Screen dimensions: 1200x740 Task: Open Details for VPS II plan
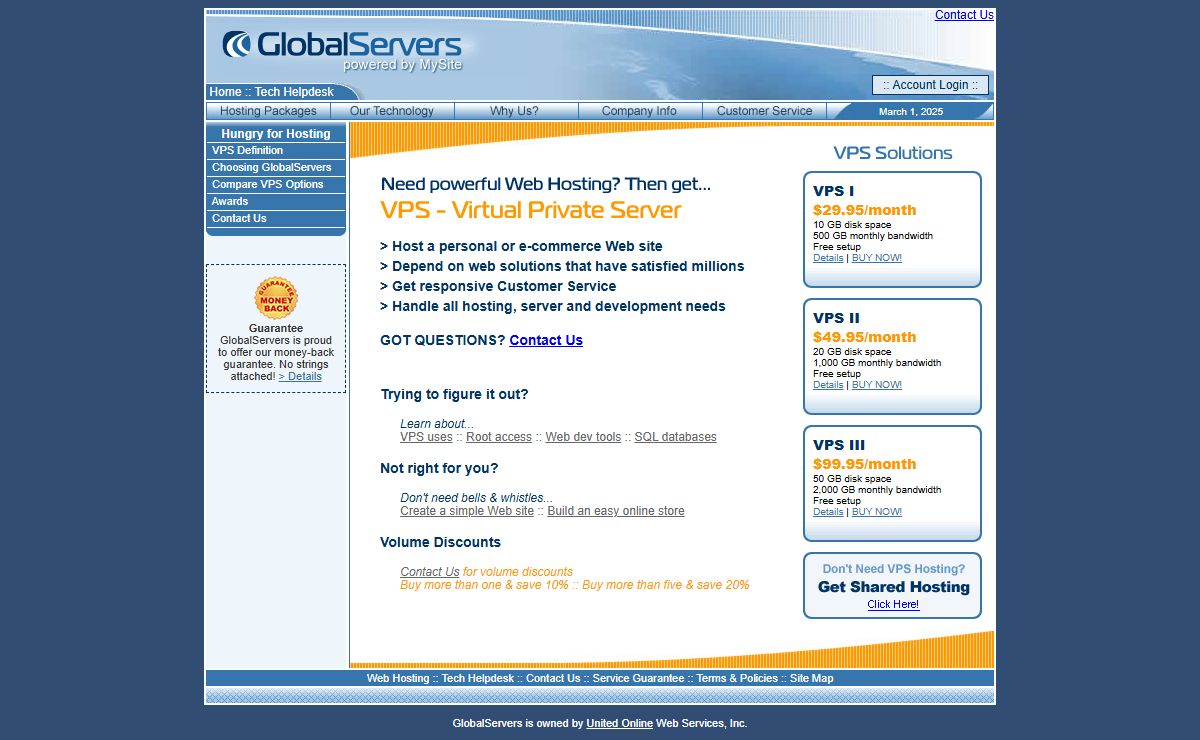click(828, 385)
